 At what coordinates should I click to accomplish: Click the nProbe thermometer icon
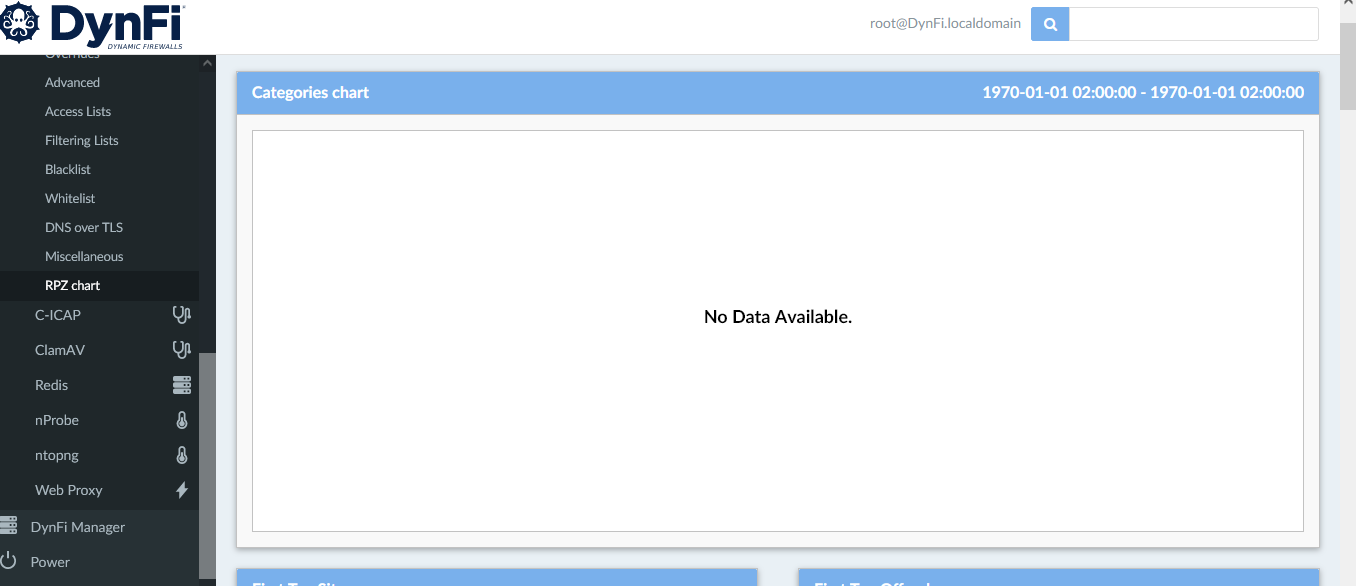coord(181,420)
